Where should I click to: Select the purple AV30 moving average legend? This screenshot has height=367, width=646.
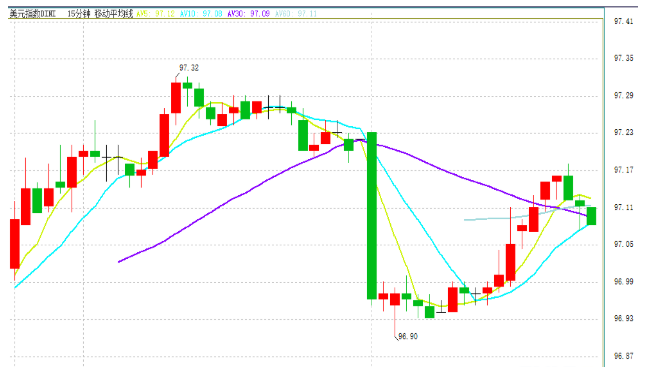(248, 14)
